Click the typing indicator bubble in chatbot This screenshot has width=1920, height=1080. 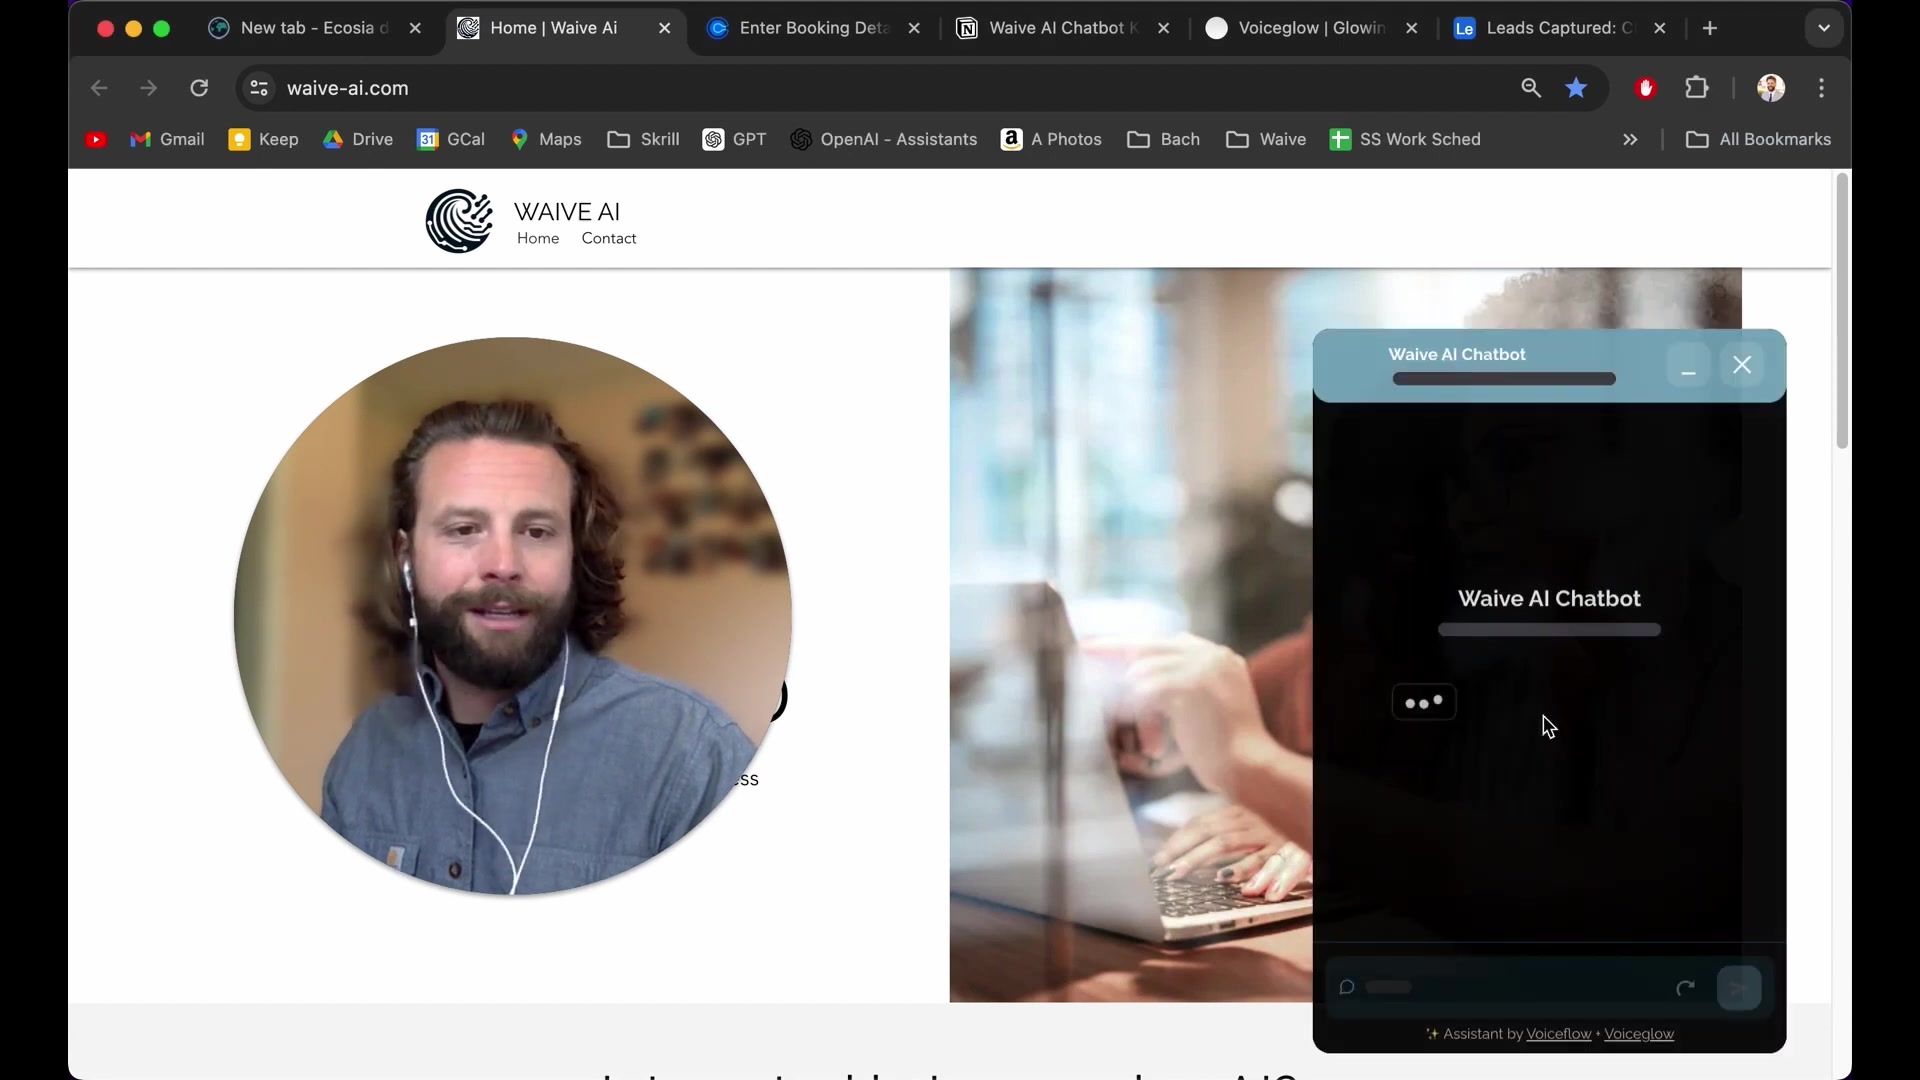[1424, 703]
